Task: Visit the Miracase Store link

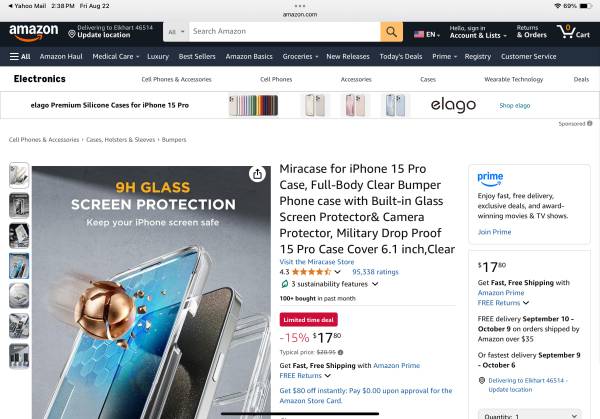Action: coord(317,262)
